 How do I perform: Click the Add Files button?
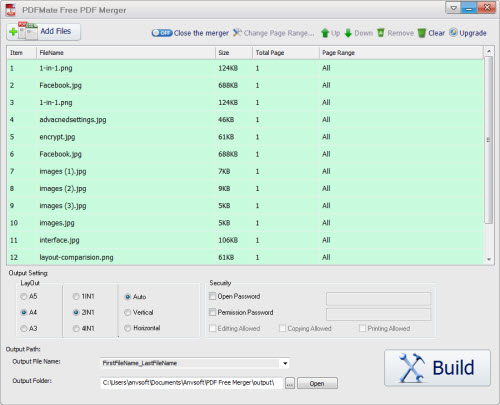click(x=43, y=32)
